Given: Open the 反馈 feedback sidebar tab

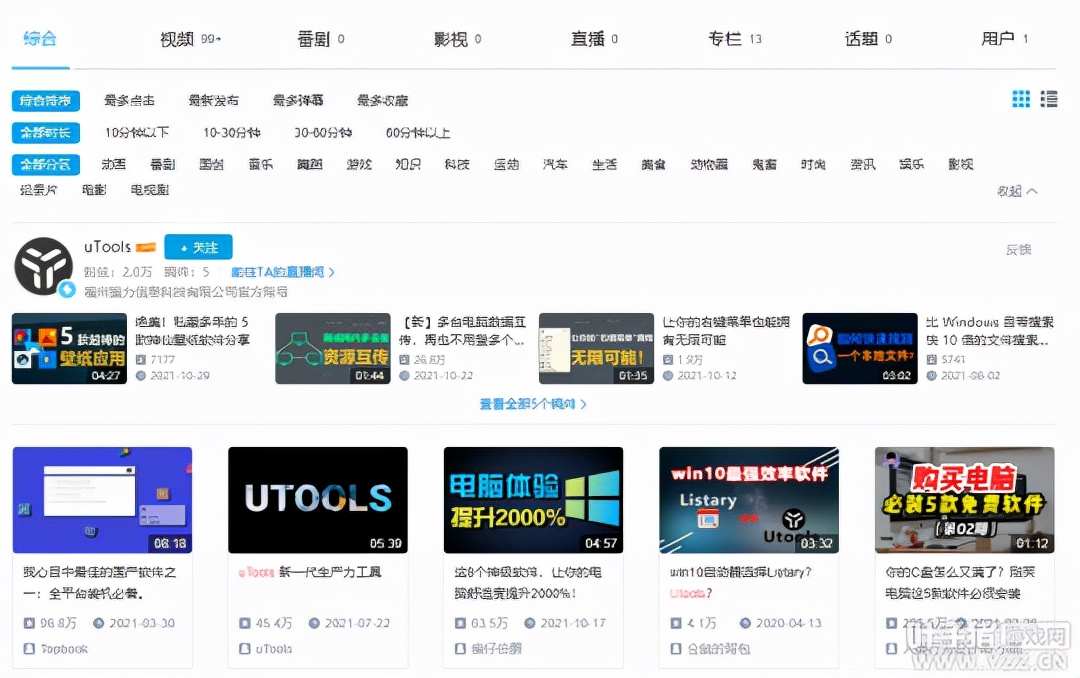Looking at the screenshot, I should point(1018,250).
